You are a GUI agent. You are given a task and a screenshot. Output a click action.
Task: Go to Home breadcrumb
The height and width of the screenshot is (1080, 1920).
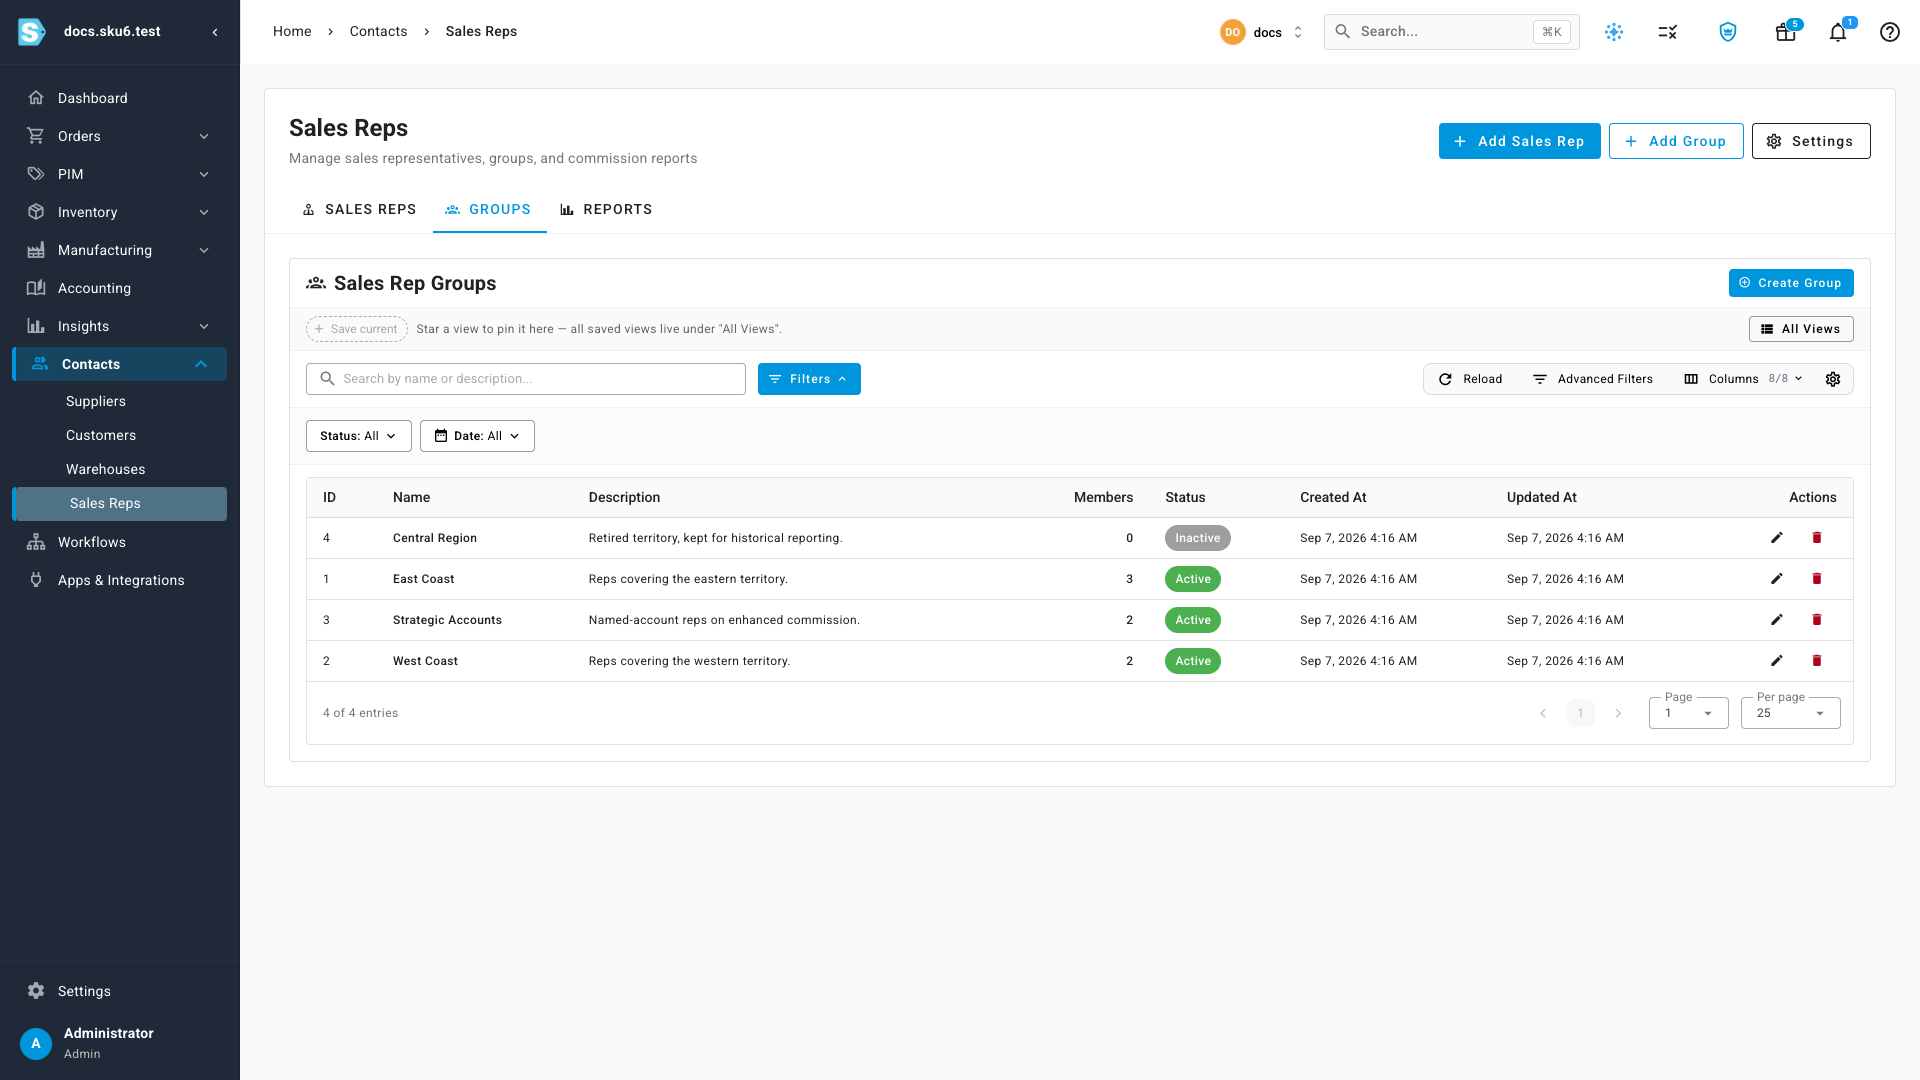pos(292,32)
